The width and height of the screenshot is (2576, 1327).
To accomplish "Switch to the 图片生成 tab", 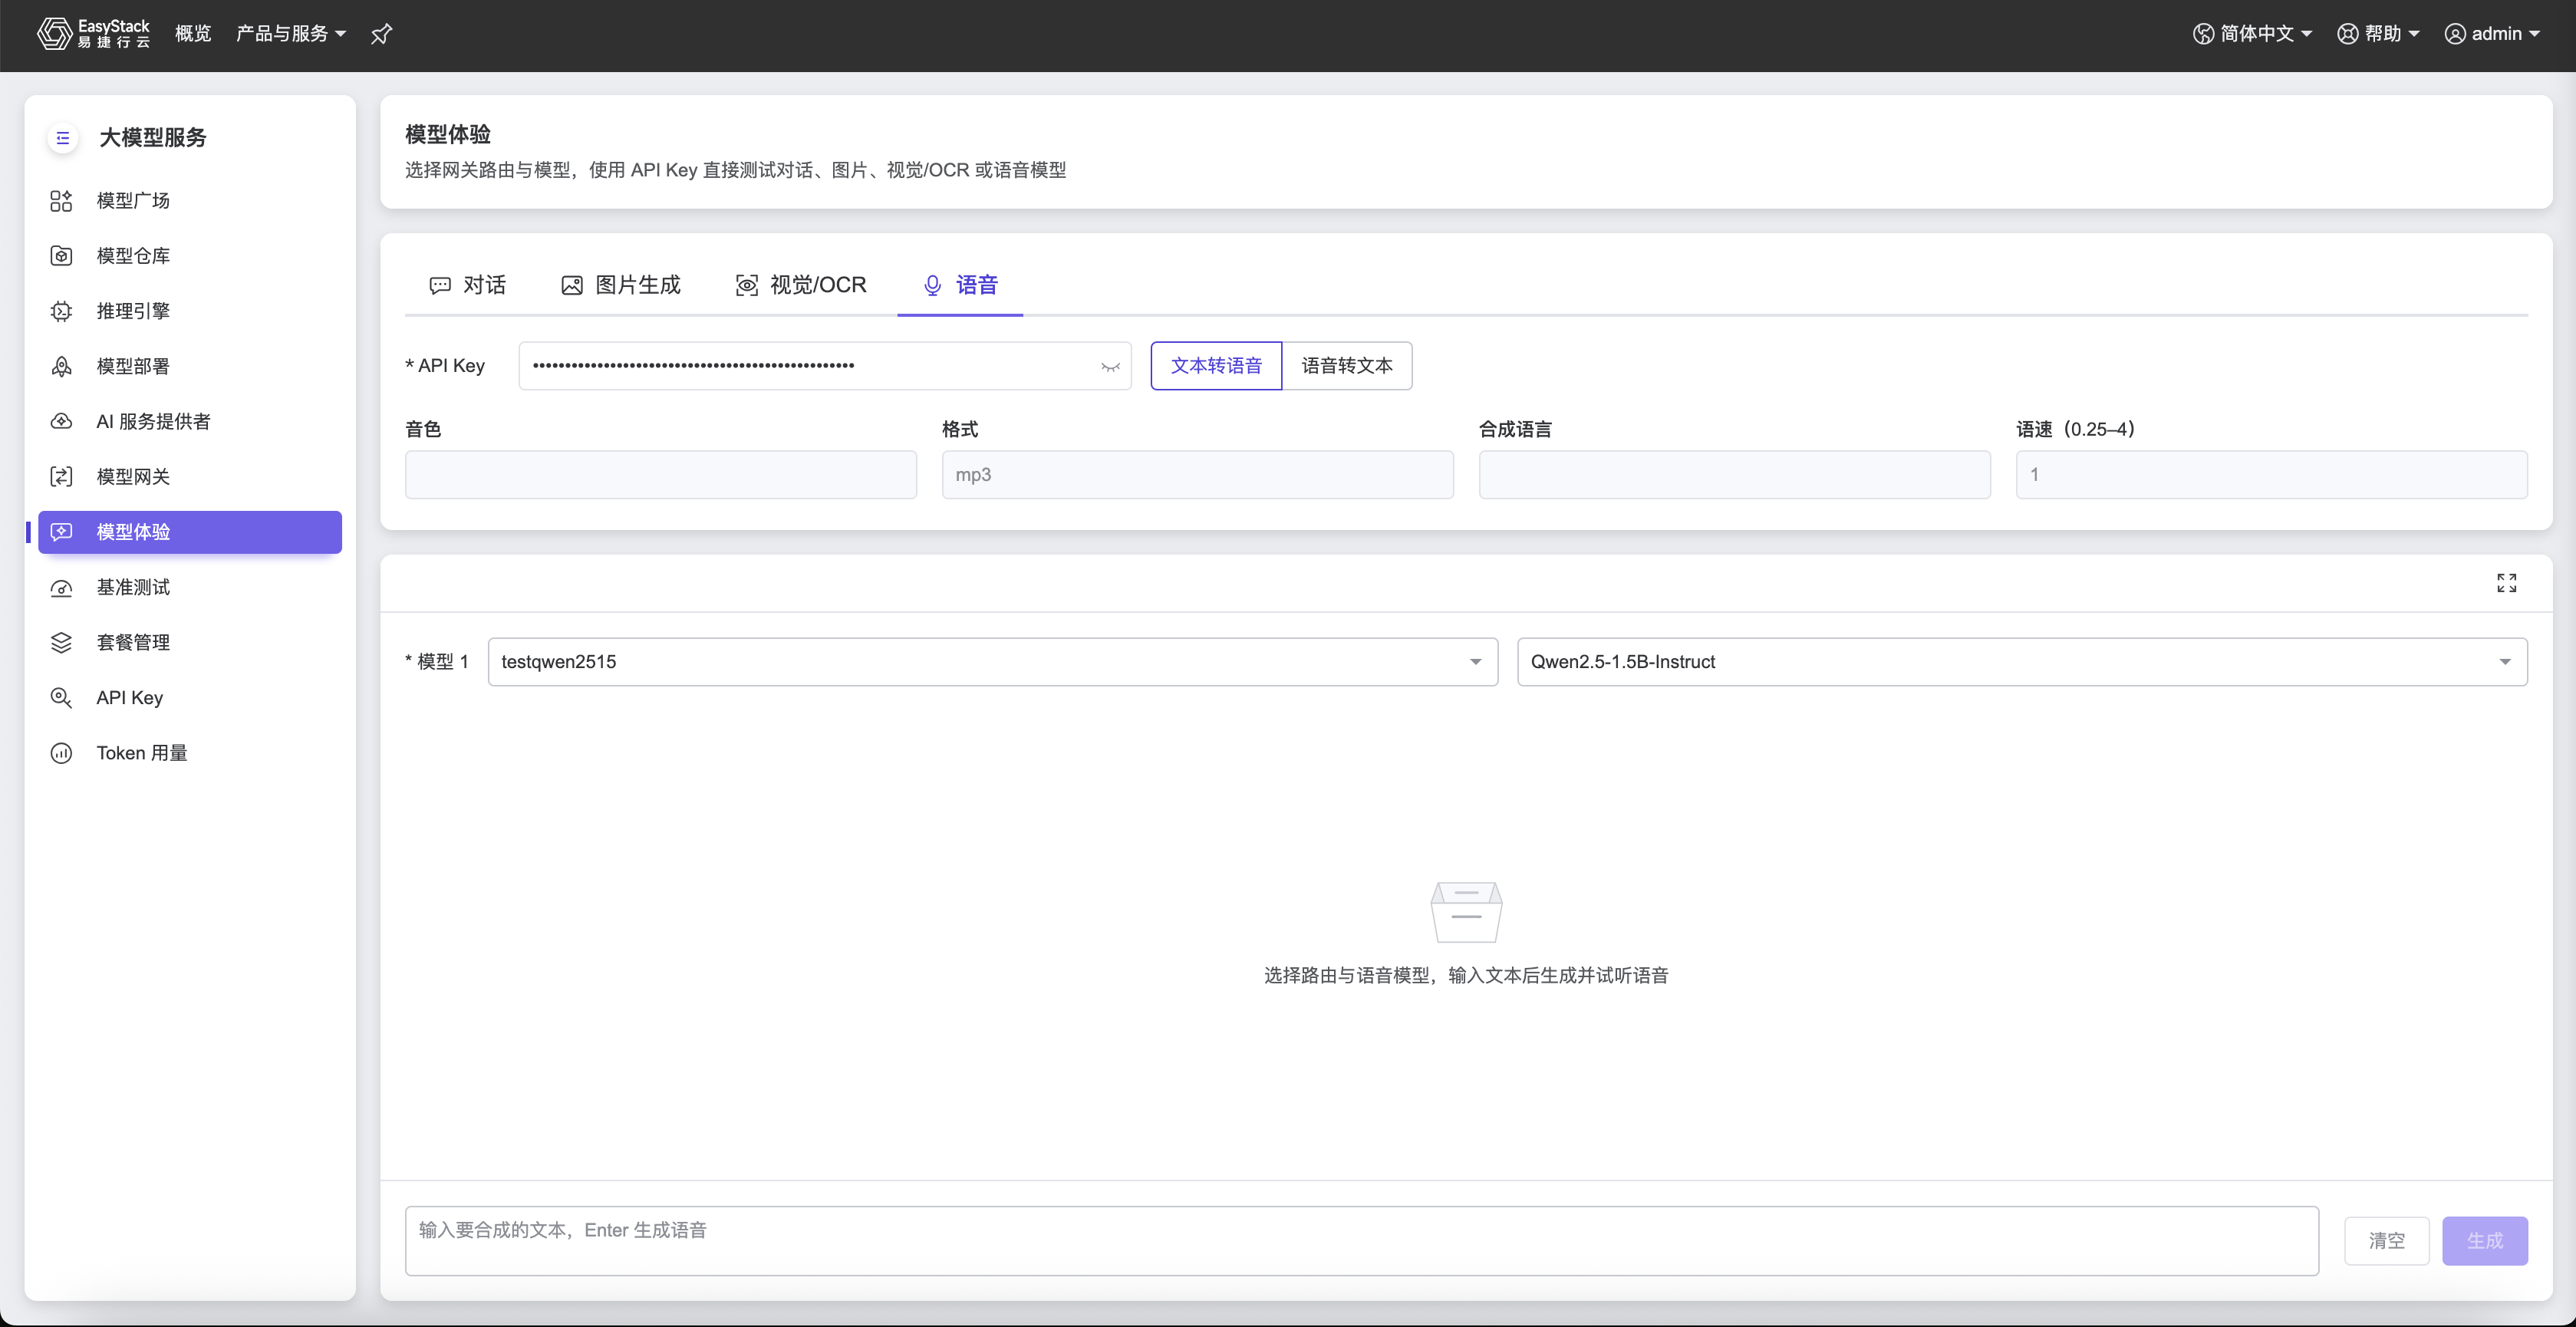I will 621,286.
